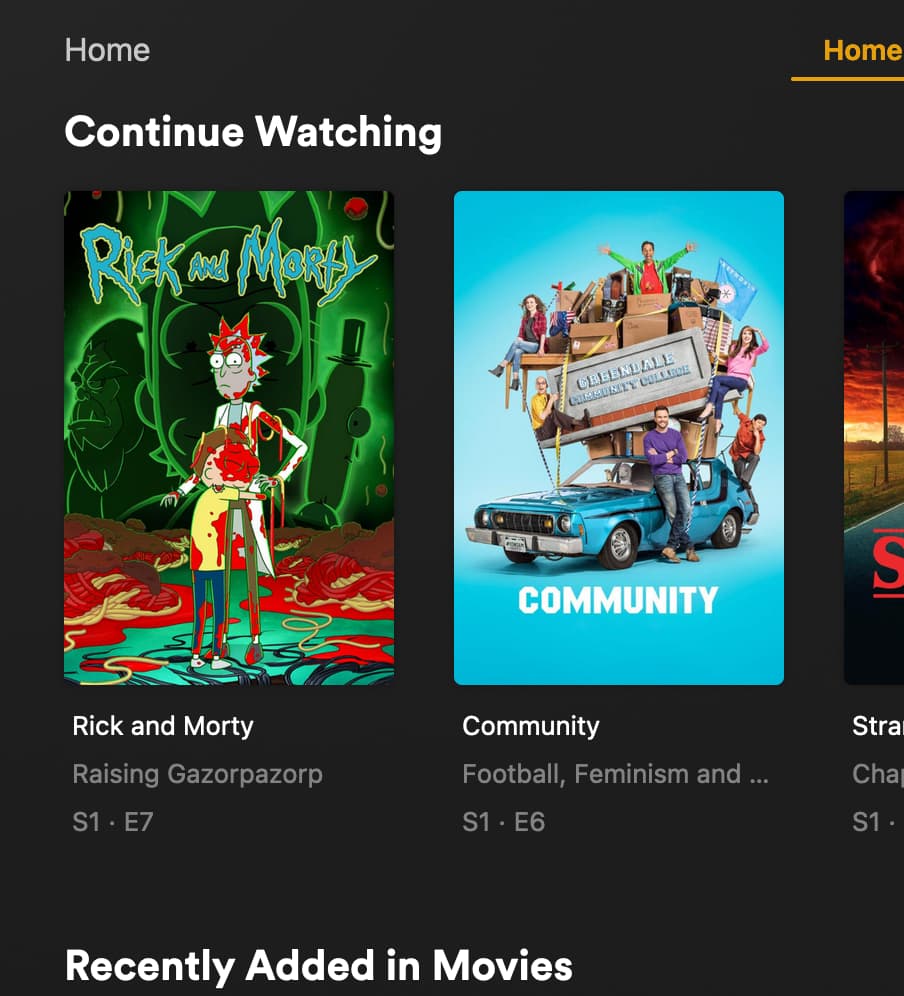Open the Rick and Morty poster
This screenshot has height=996, width=904.
pyautogui.click(x=229, y=438)
